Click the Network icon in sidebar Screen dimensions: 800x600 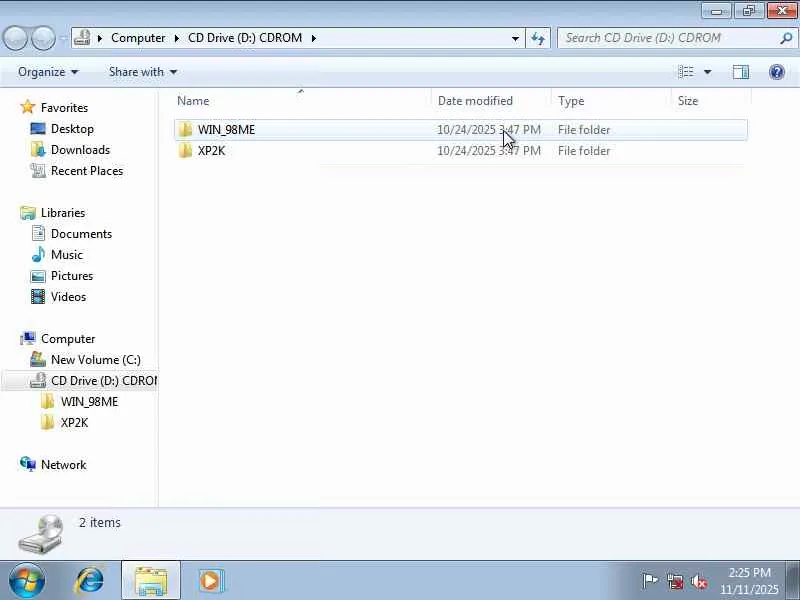pos(28,465)
